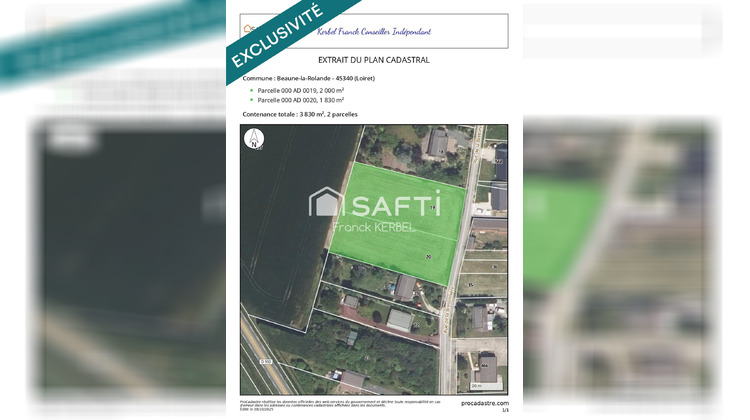Image resolution: width=750 pixels, height=420 pixels.
Task: Click the Contenance totale 3 830 m² line
Action: (301, 115)
